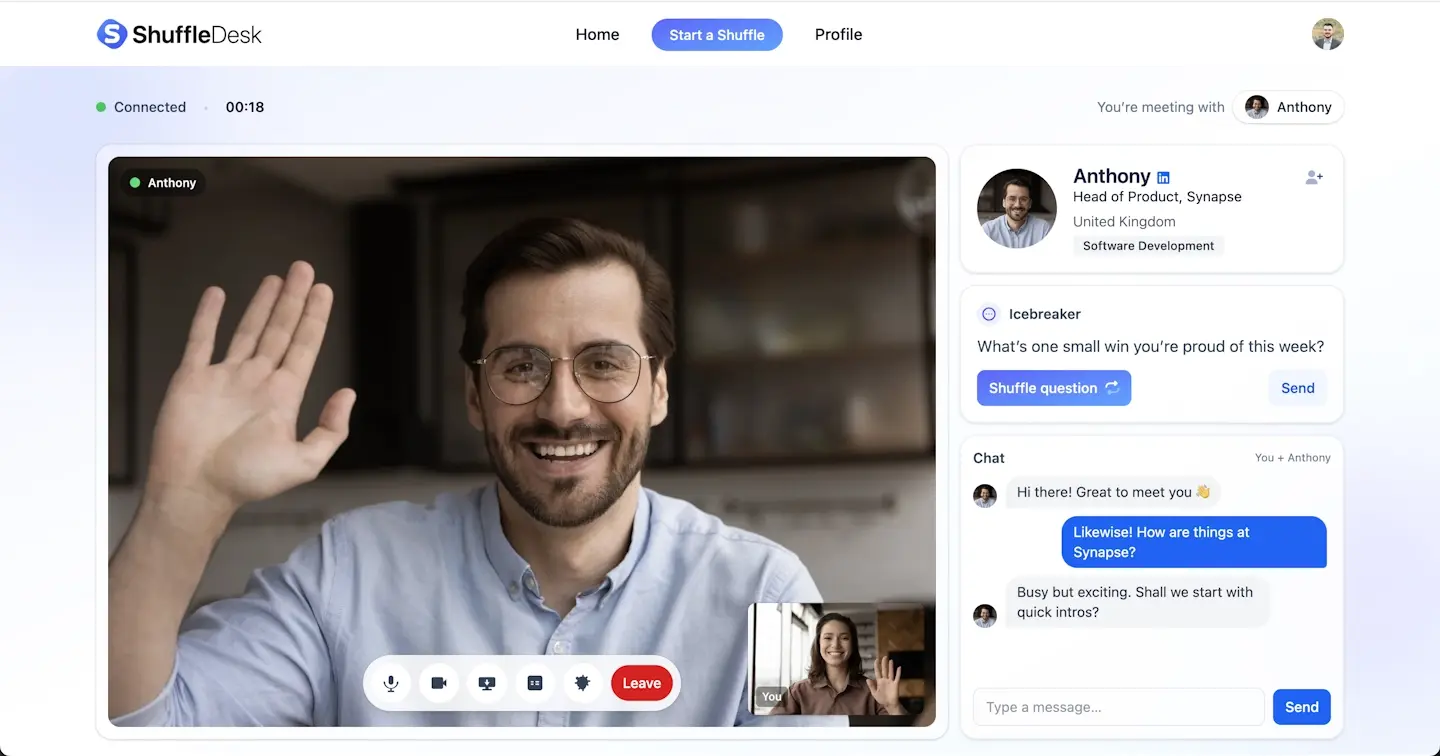The image size is (1440, 756).
Task: Open the Profile page
Action: pos(837,34)
